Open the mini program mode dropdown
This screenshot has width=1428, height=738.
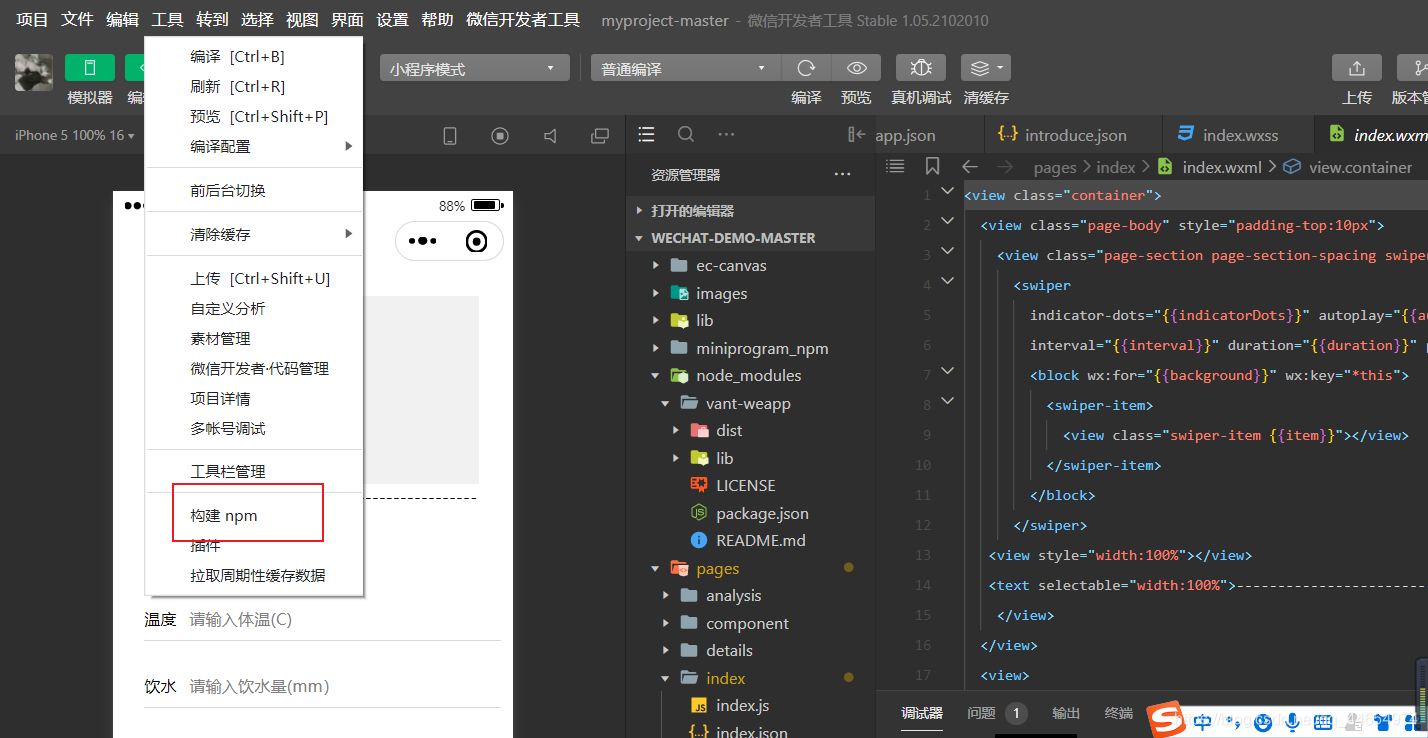click(474, 68)
